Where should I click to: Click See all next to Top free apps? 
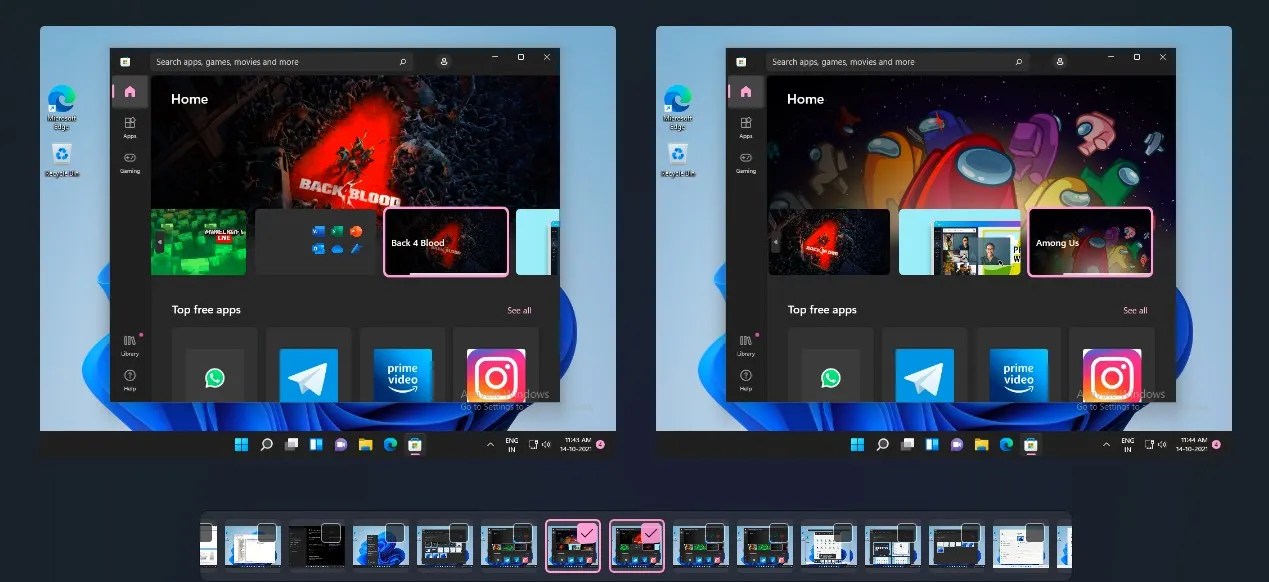pyautogui.click(x=520, y=310)
